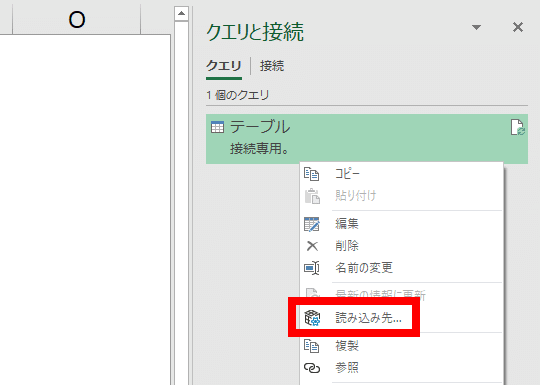Image resolution: width=540 pixels, height=385 pixels.
Task: Select Reference (参照) menu entry
Action: pyautogui.click(x=347, y=368)
